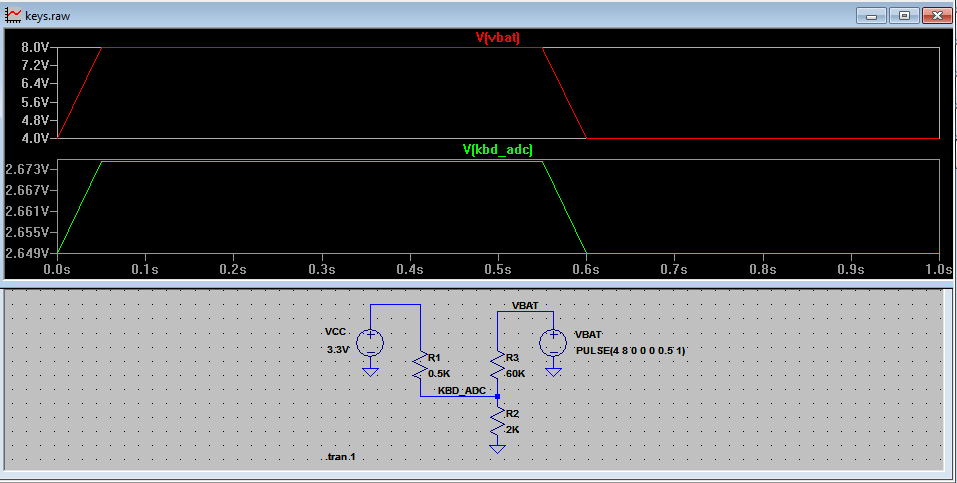
Task: Click the R3 resistor symbol
Action: tap(497, 364)
